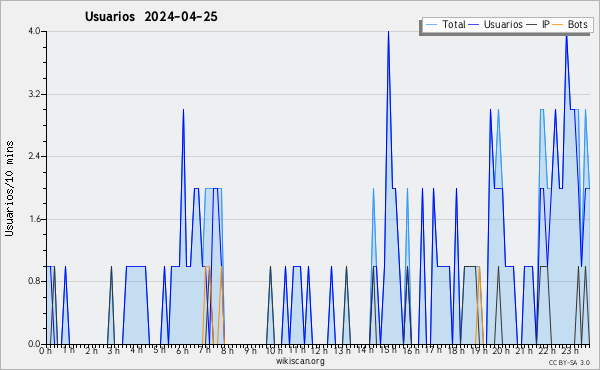Click the 1.6 y-axis value
This screenshot has width=600, height=370.
(34, 219)
